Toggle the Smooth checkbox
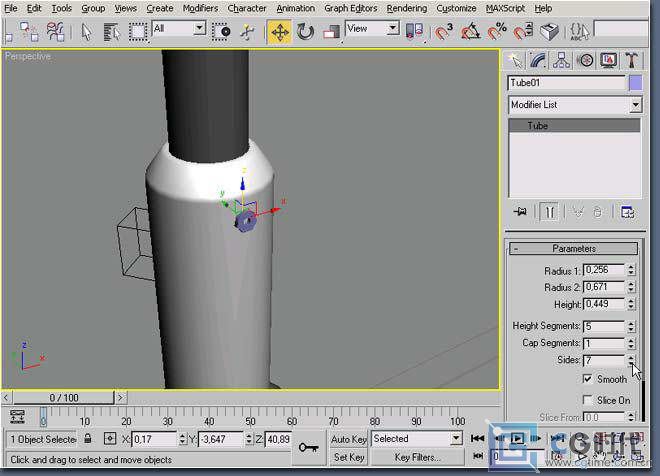This screenshot has height=476, width=660. point(588,379)
